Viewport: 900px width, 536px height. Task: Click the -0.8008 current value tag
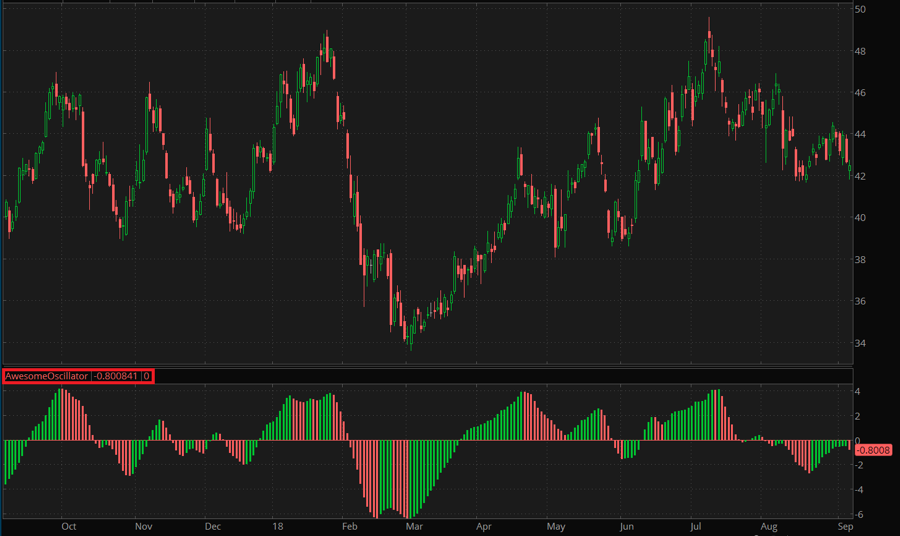tap(872, 450)
